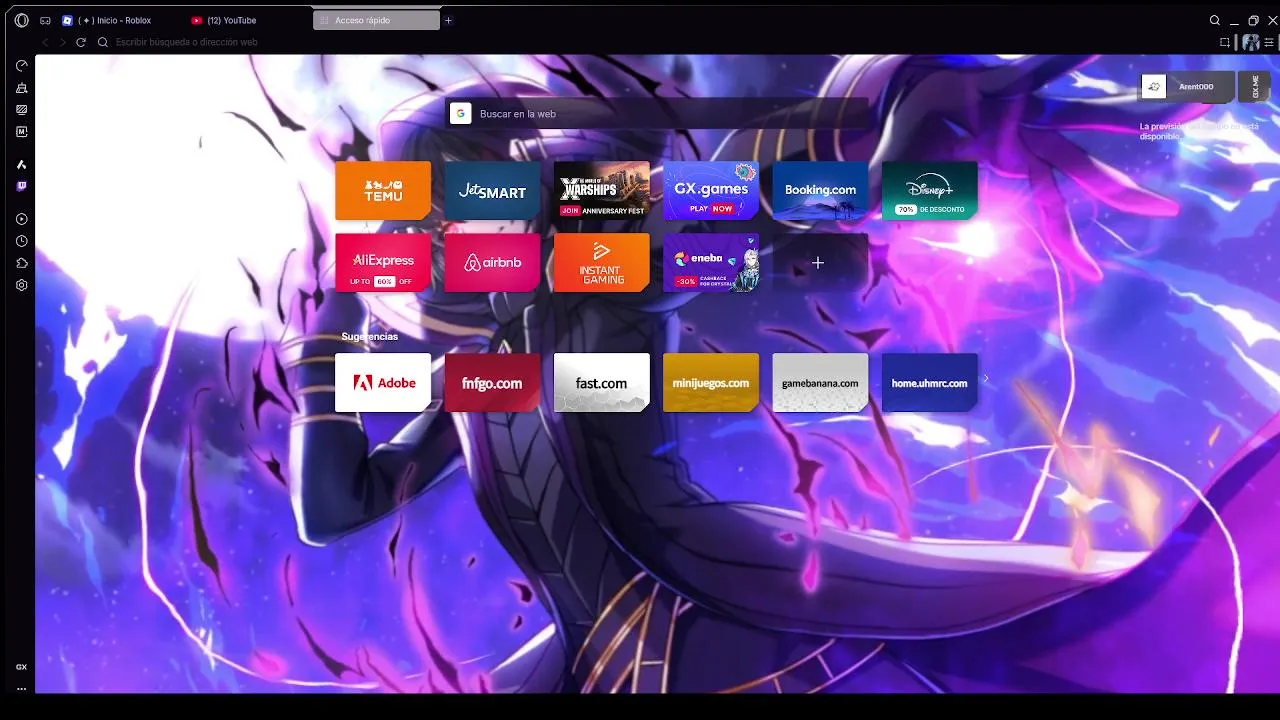
Task: Open the Temu speed dial tile
Action: coord(383,190)
